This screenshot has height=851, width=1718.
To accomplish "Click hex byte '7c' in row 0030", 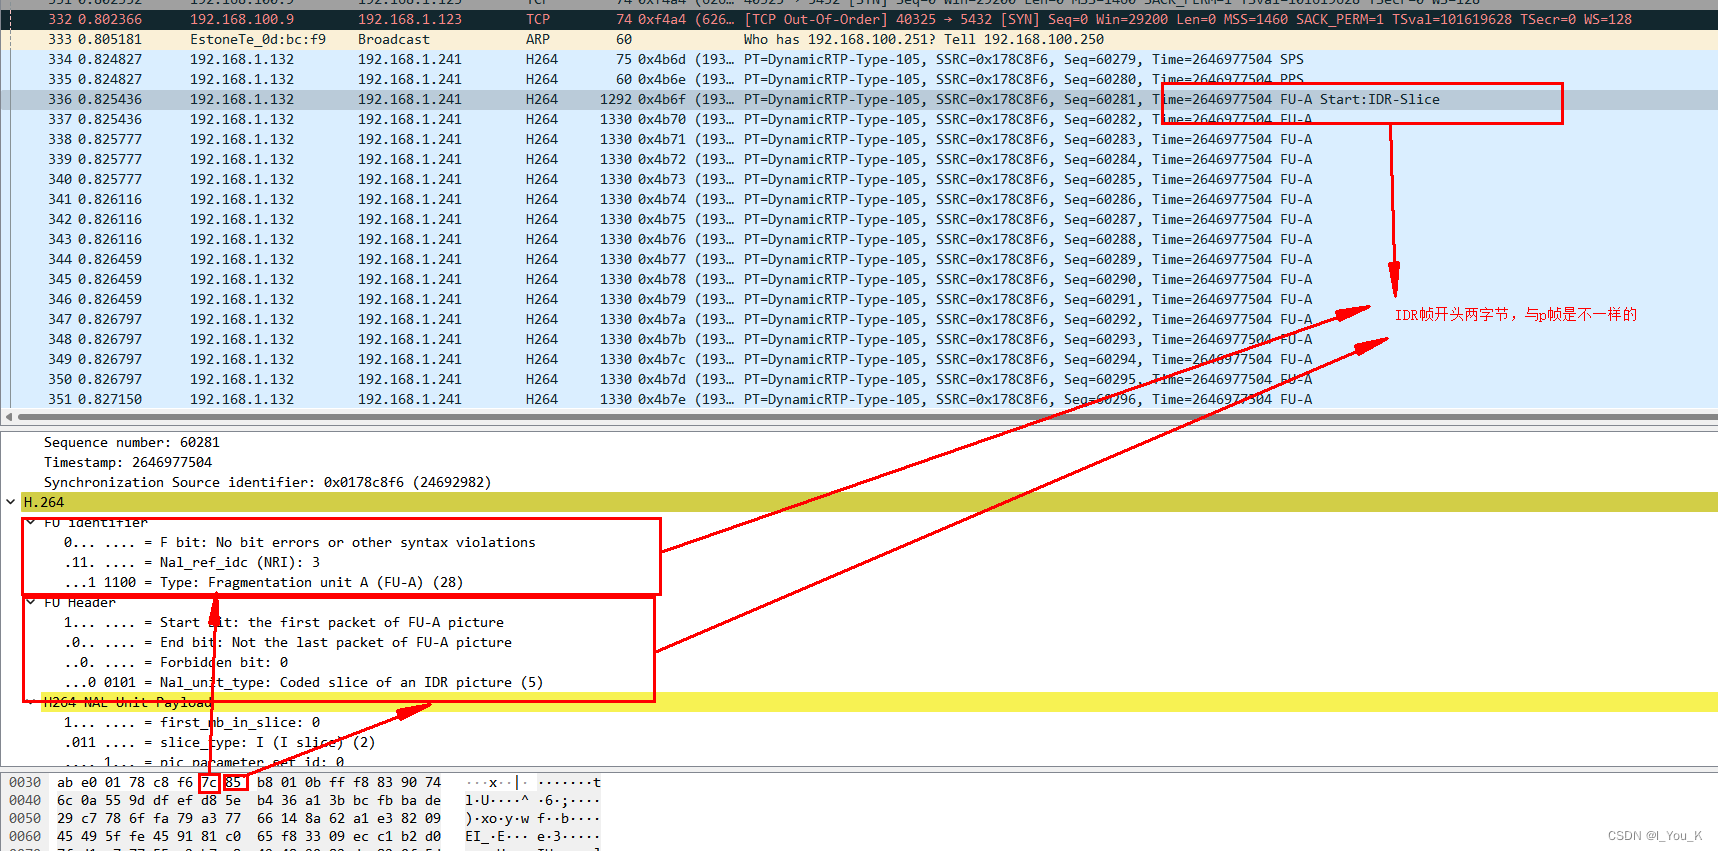I will [x=209, y=782].
